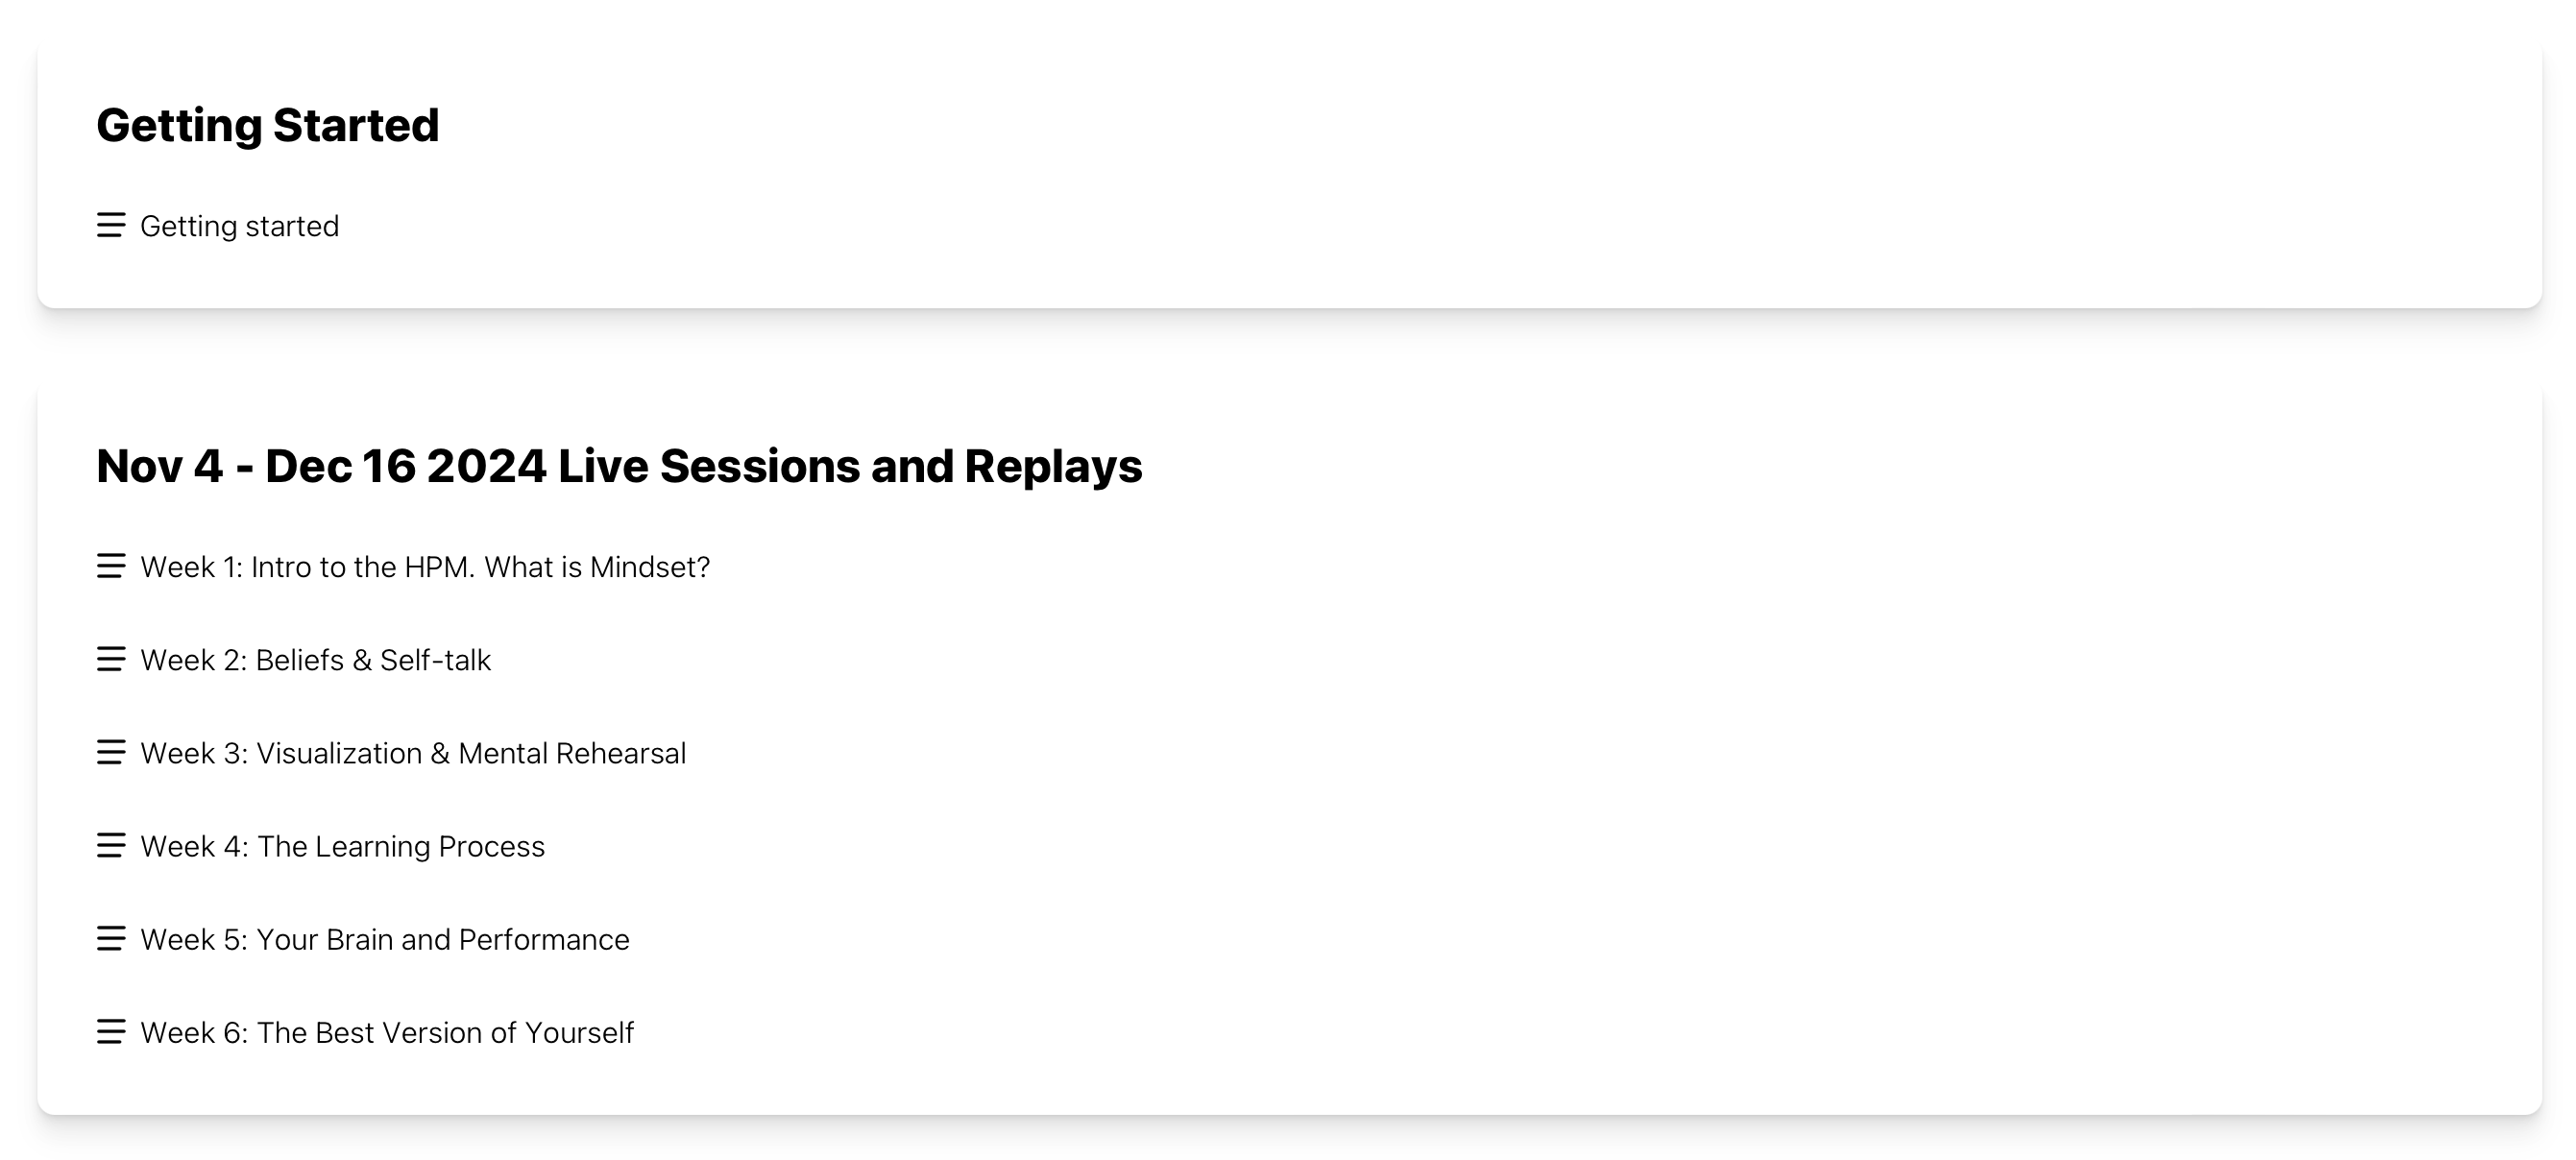Click the reorder icon in Getting Started section

111,226
